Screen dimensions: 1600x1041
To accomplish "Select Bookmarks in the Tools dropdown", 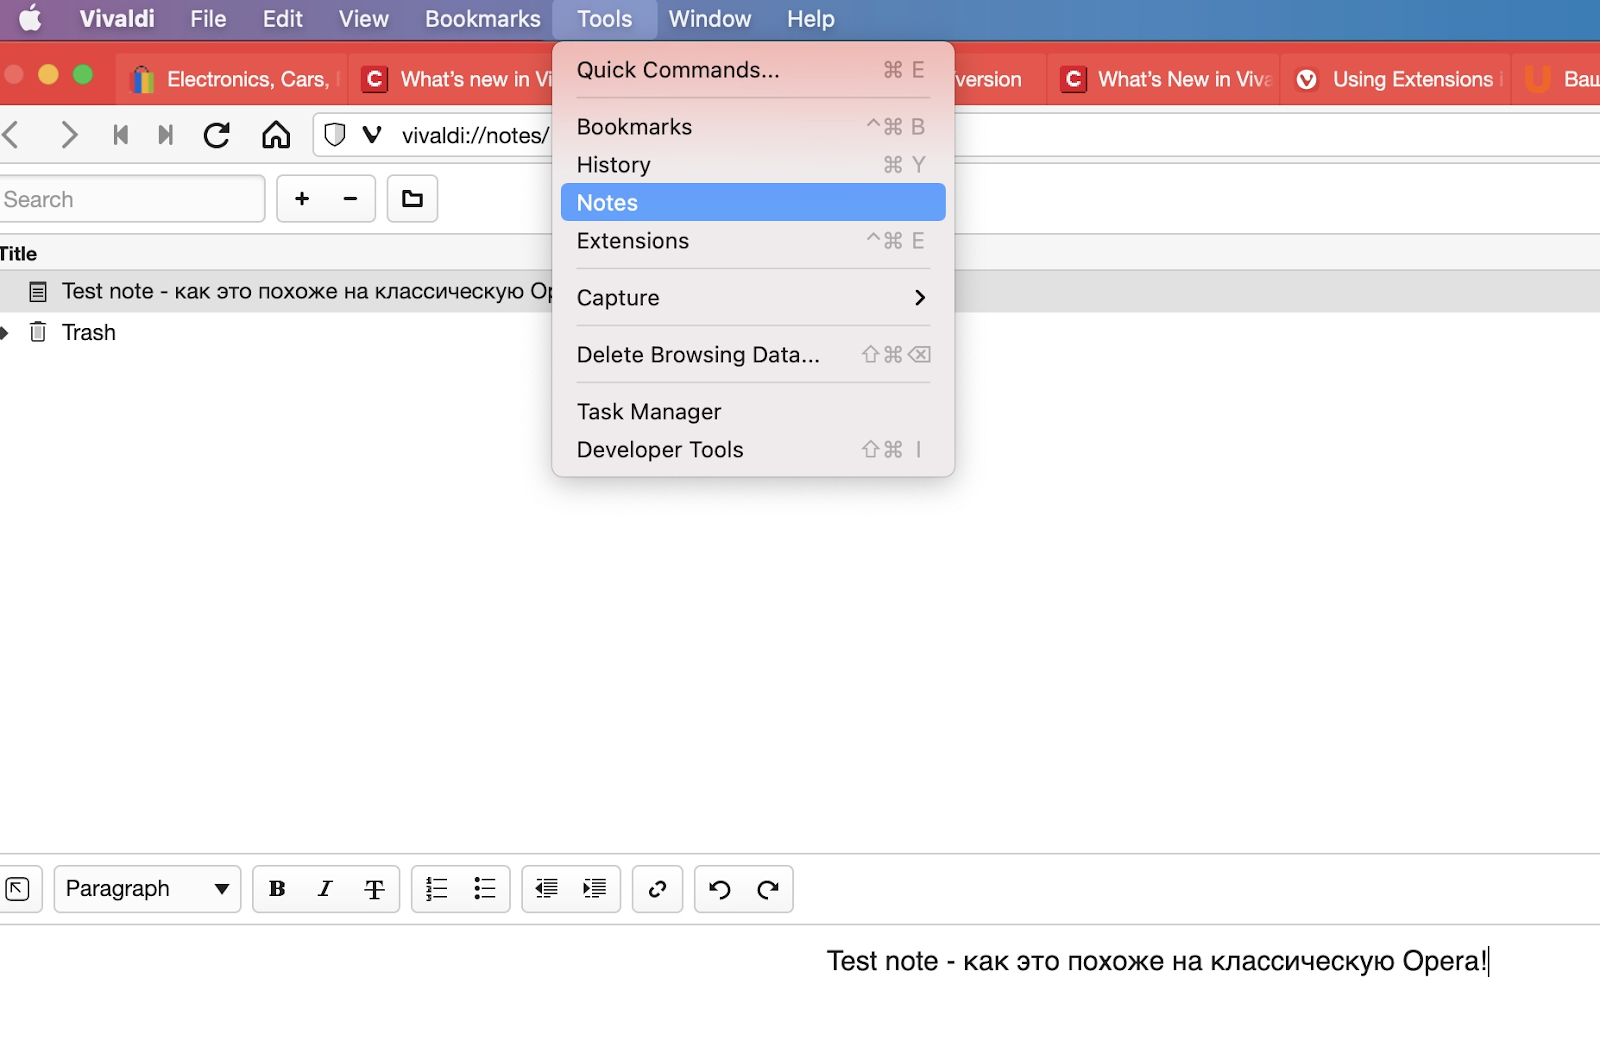I will pos(753,127).
